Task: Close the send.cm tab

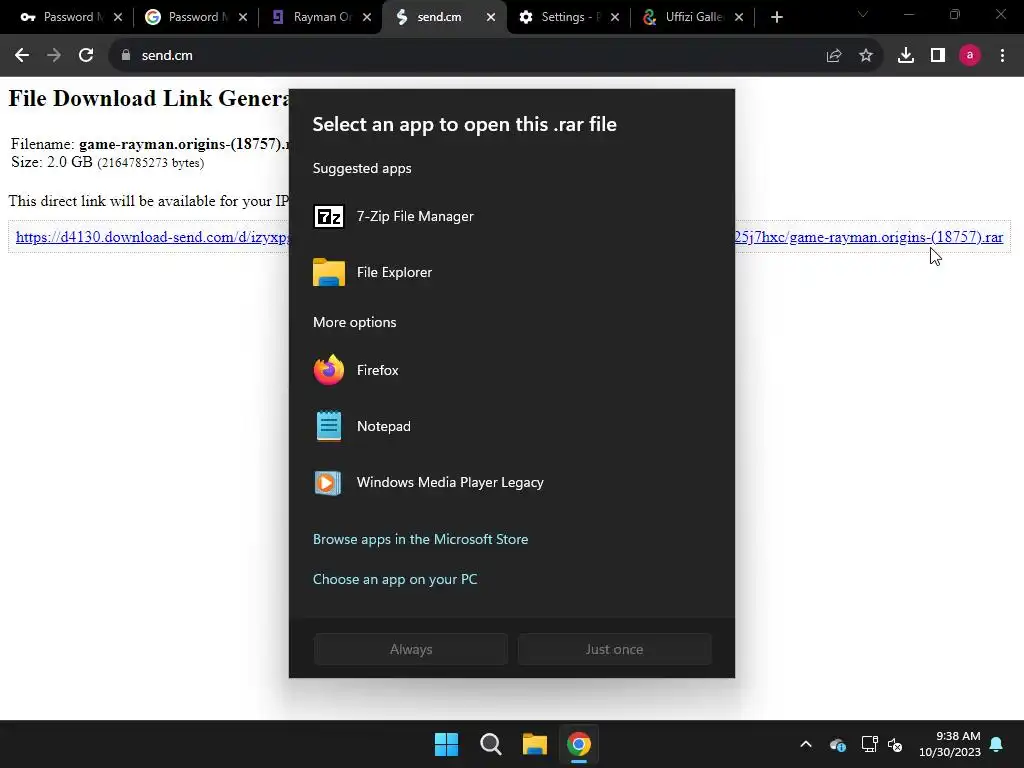Action: coord(491,17)
